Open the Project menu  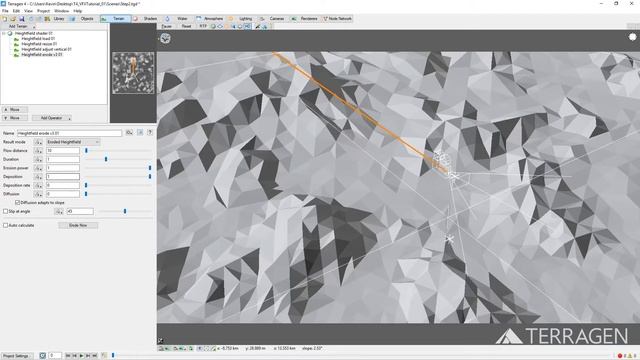(43, 11)
